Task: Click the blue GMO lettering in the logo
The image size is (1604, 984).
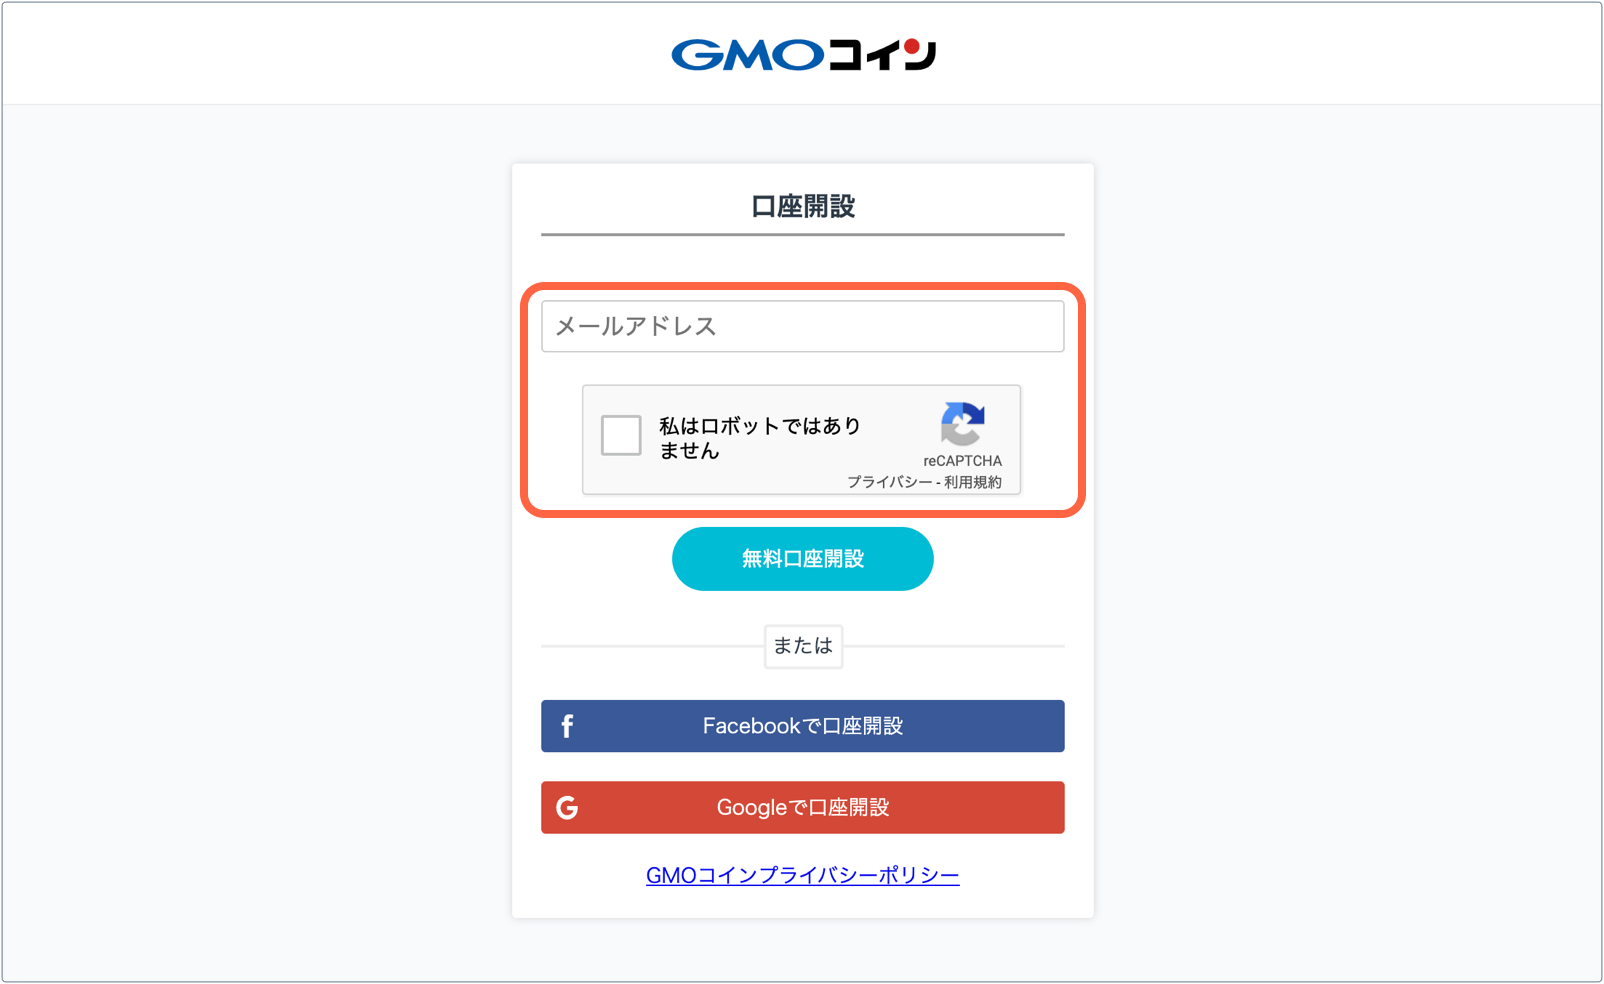Action: 748,55
